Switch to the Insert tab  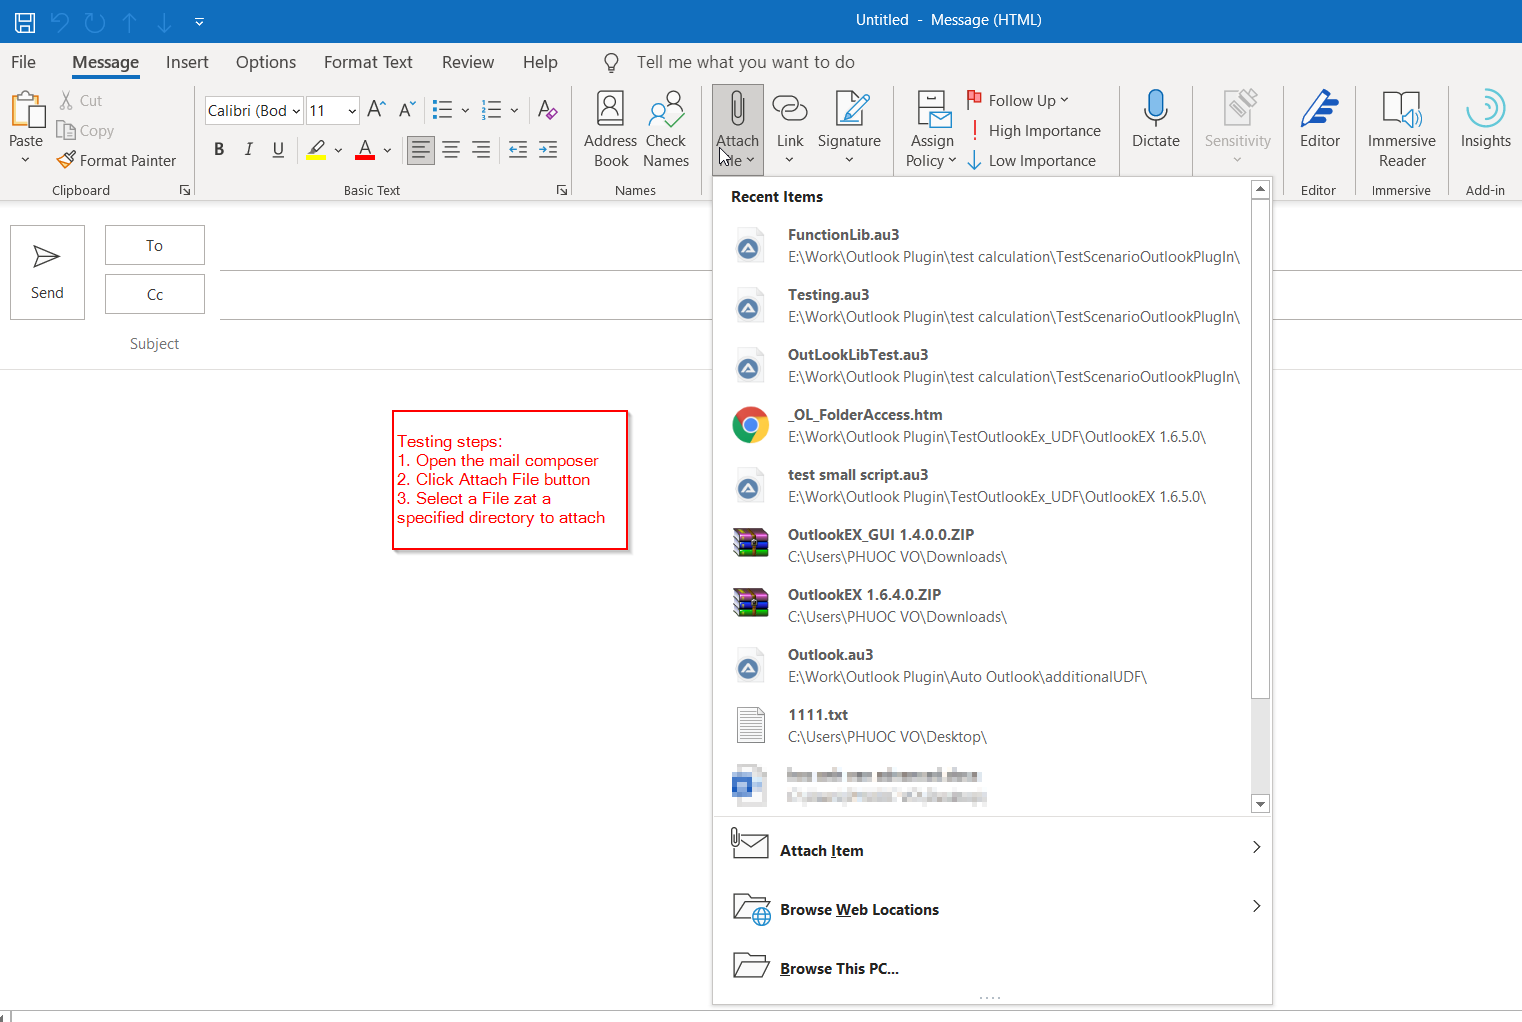pyautogui.click(x=187, y=62)
